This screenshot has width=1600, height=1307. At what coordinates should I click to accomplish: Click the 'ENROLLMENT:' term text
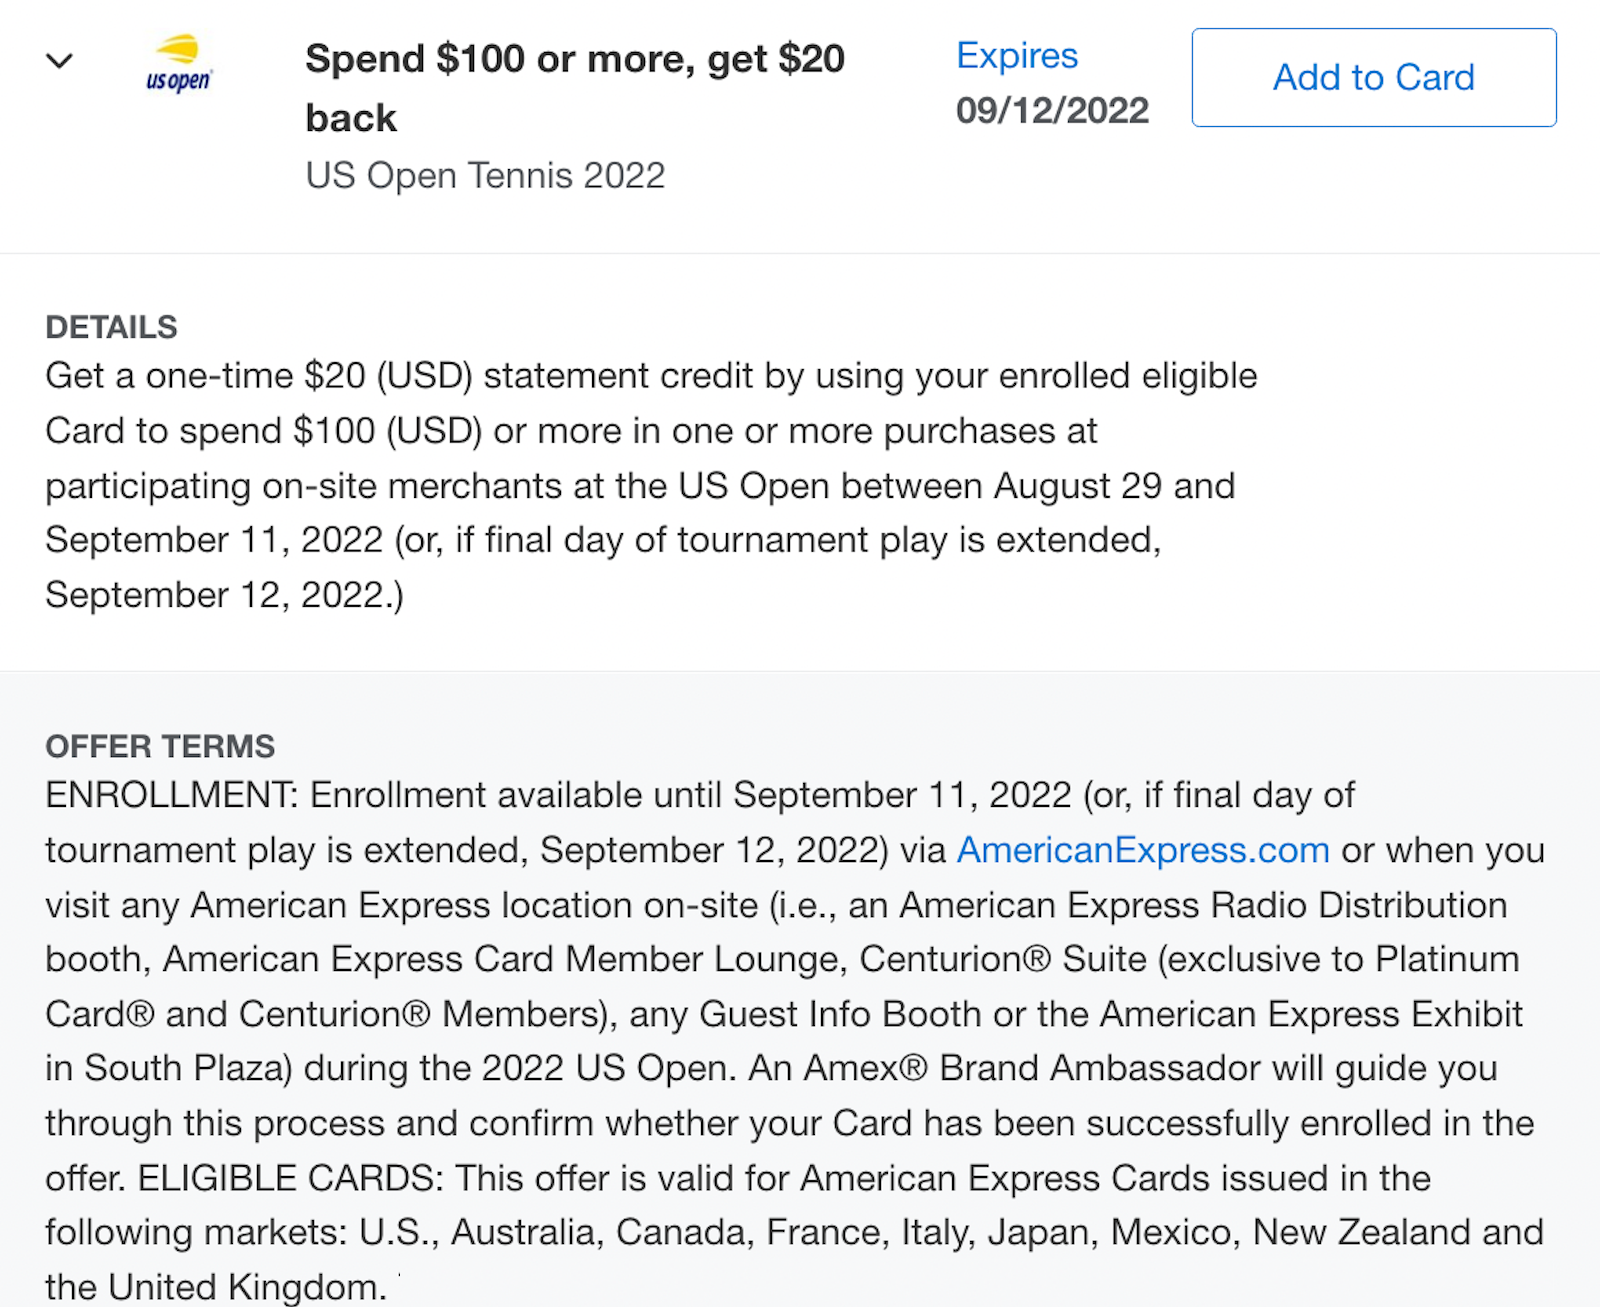172,795
